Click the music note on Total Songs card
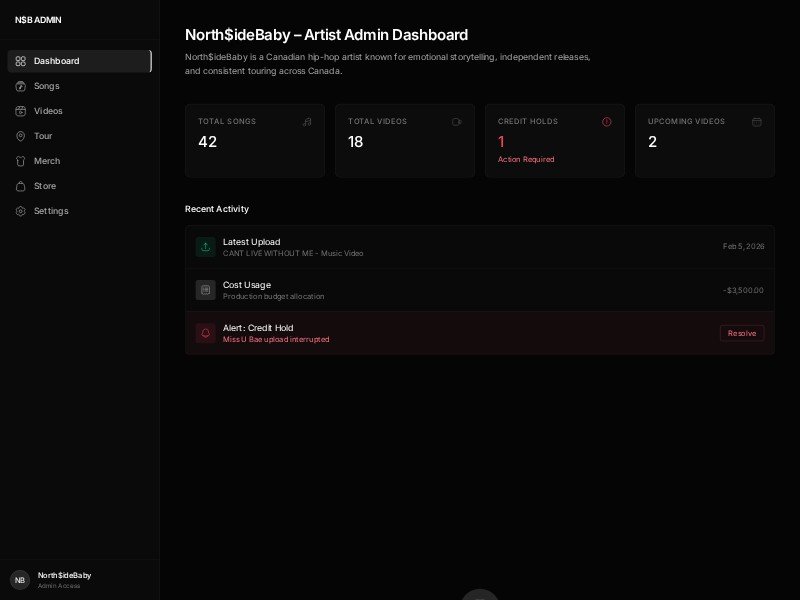The image size is (800, 600). 307,122
